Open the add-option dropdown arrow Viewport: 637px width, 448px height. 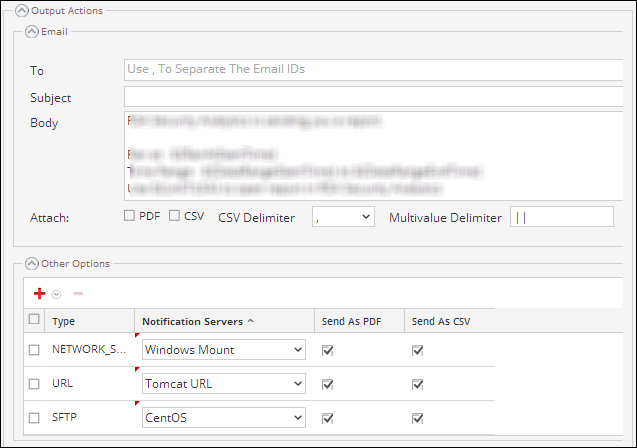point(56,294)
